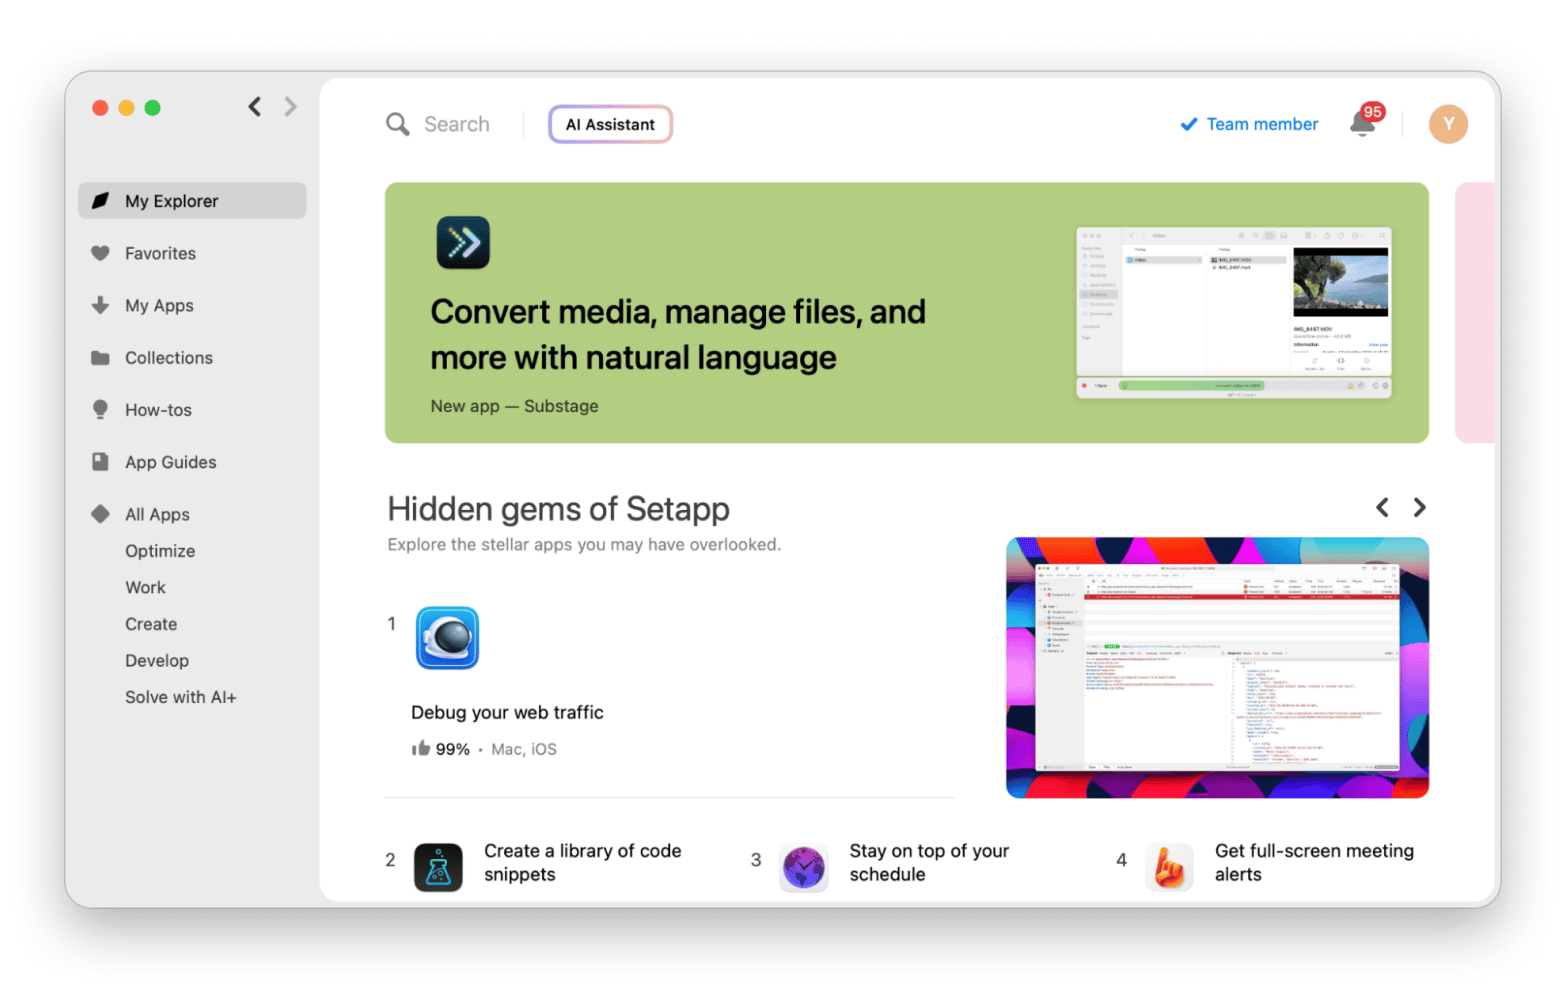Go forward with the right navigation arrow
Screen dimensions: 1560x1002
290,107
